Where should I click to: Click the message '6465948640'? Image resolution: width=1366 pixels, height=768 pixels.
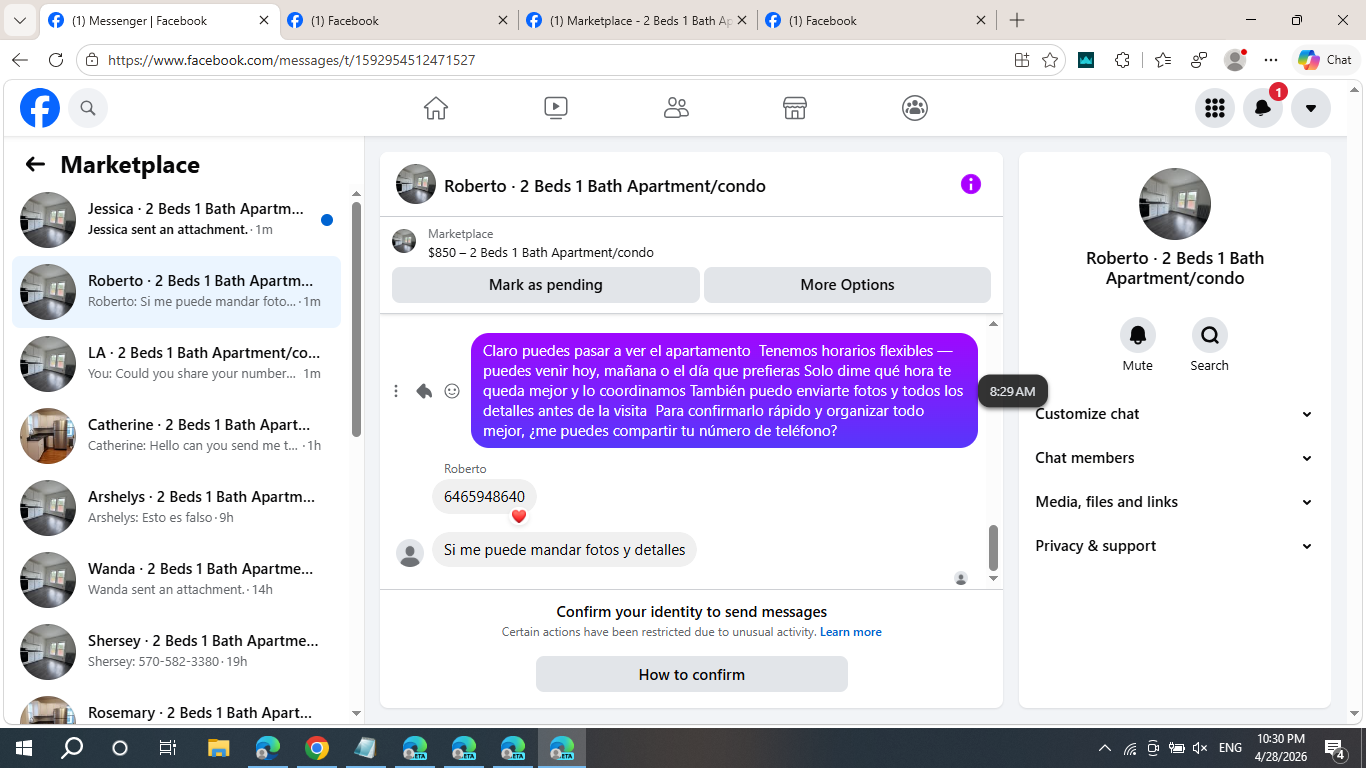tap(484, 496)
